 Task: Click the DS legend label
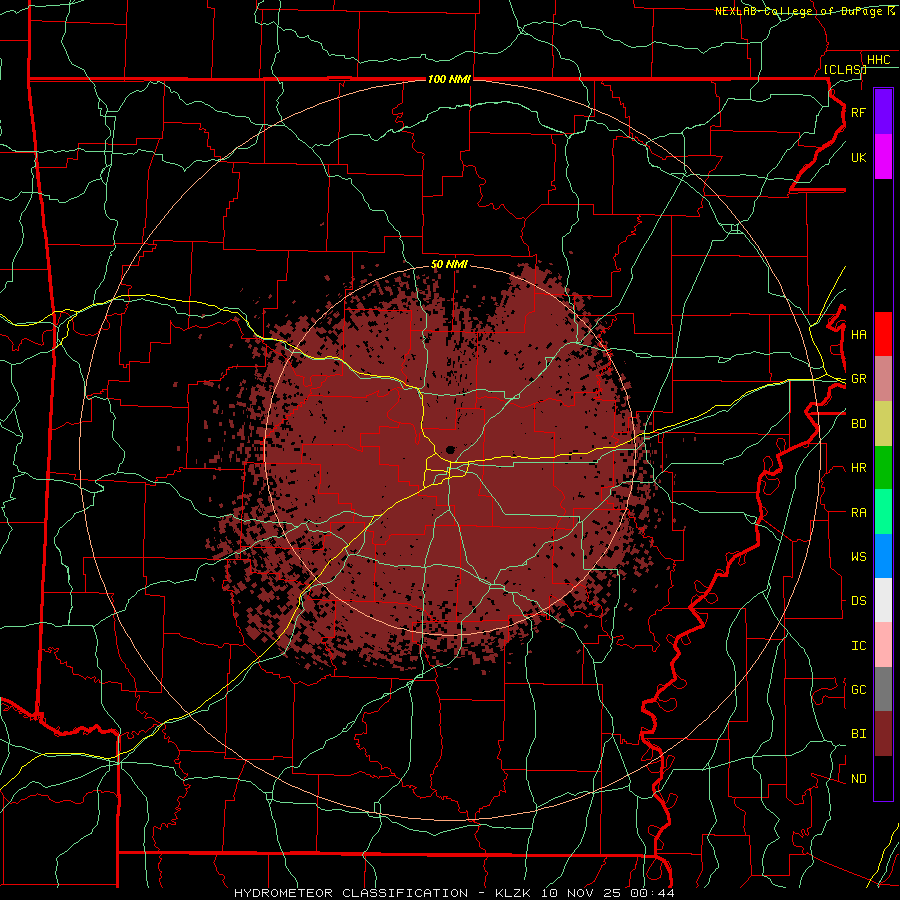pyautogui.click(x=858, y=601)
